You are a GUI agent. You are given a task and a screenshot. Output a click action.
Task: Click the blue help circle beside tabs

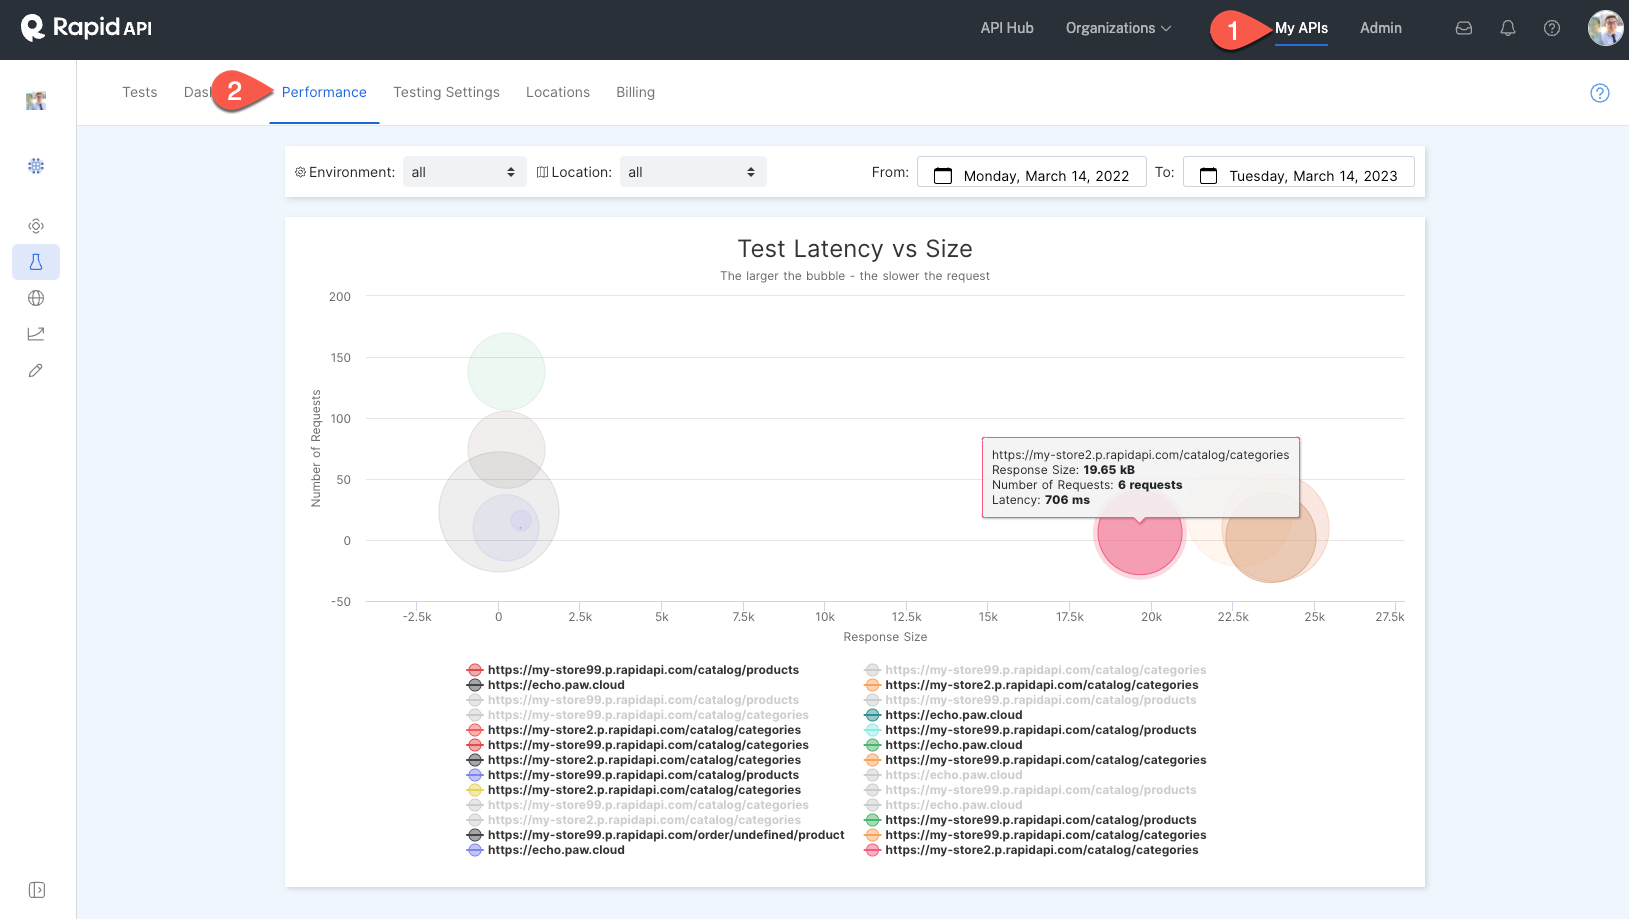1600,93
